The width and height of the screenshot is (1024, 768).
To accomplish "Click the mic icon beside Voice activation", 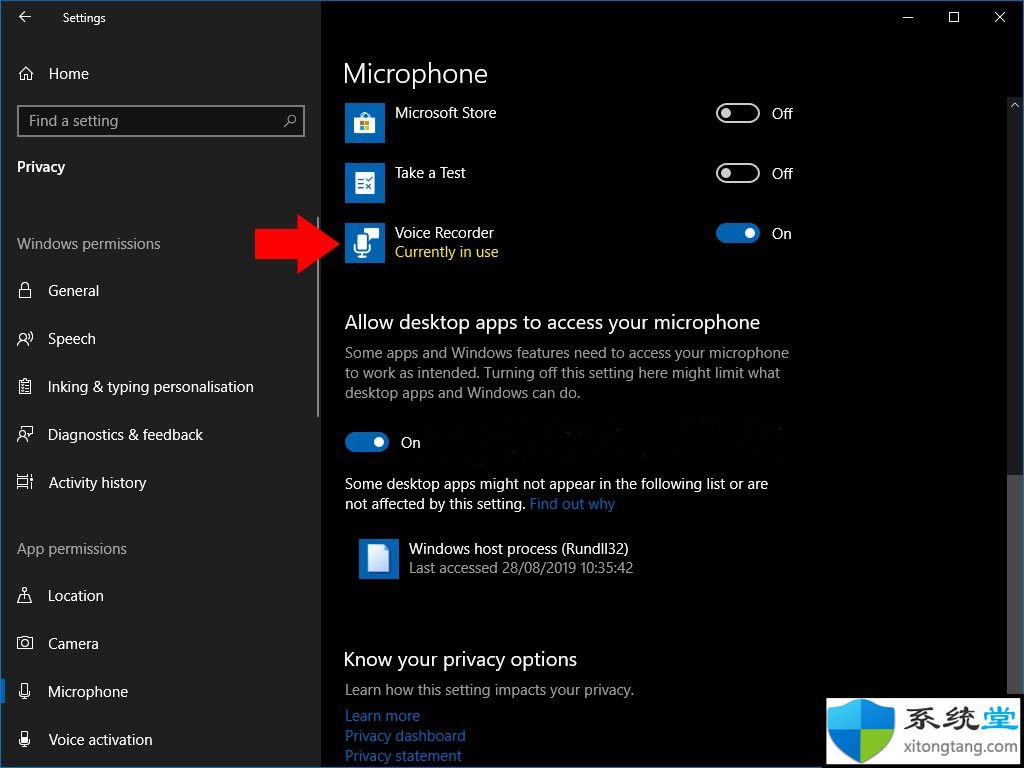I will point(25,740).
